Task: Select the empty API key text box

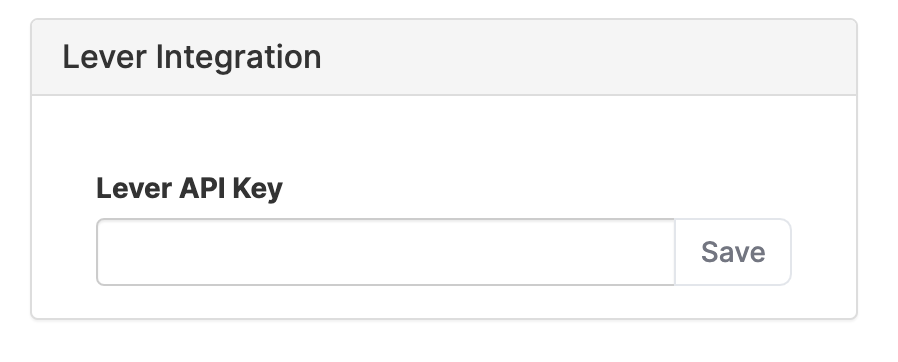Action: click(x=385, y=252)
